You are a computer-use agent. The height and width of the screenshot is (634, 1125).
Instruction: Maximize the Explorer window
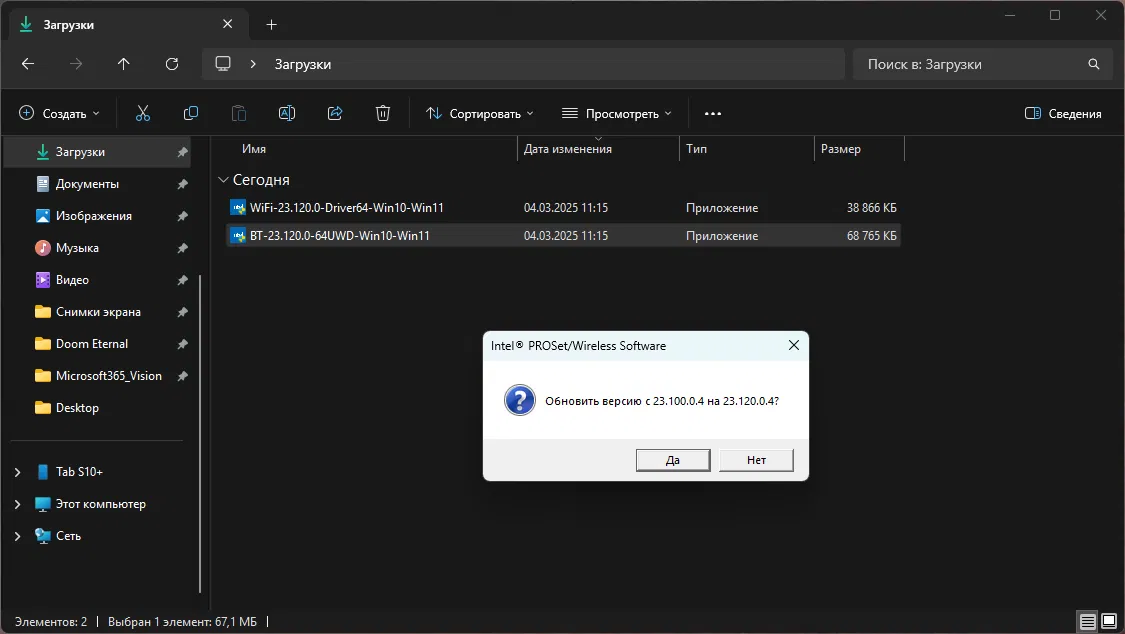coord(1055,15)
